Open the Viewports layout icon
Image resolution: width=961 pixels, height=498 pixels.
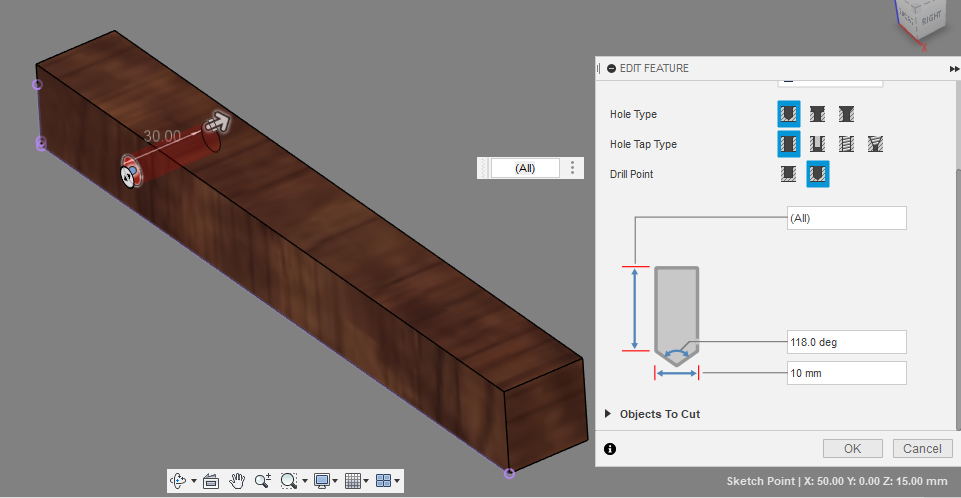pyautogui.click(x=383, y=481)
